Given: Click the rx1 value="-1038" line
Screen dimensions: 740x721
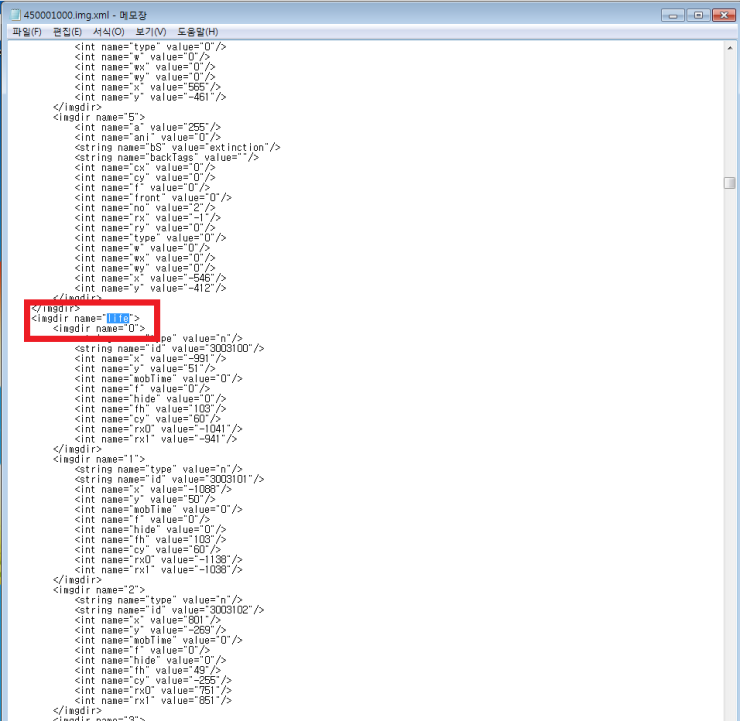Looking at the screenshot, I should (x=159, y=570).
